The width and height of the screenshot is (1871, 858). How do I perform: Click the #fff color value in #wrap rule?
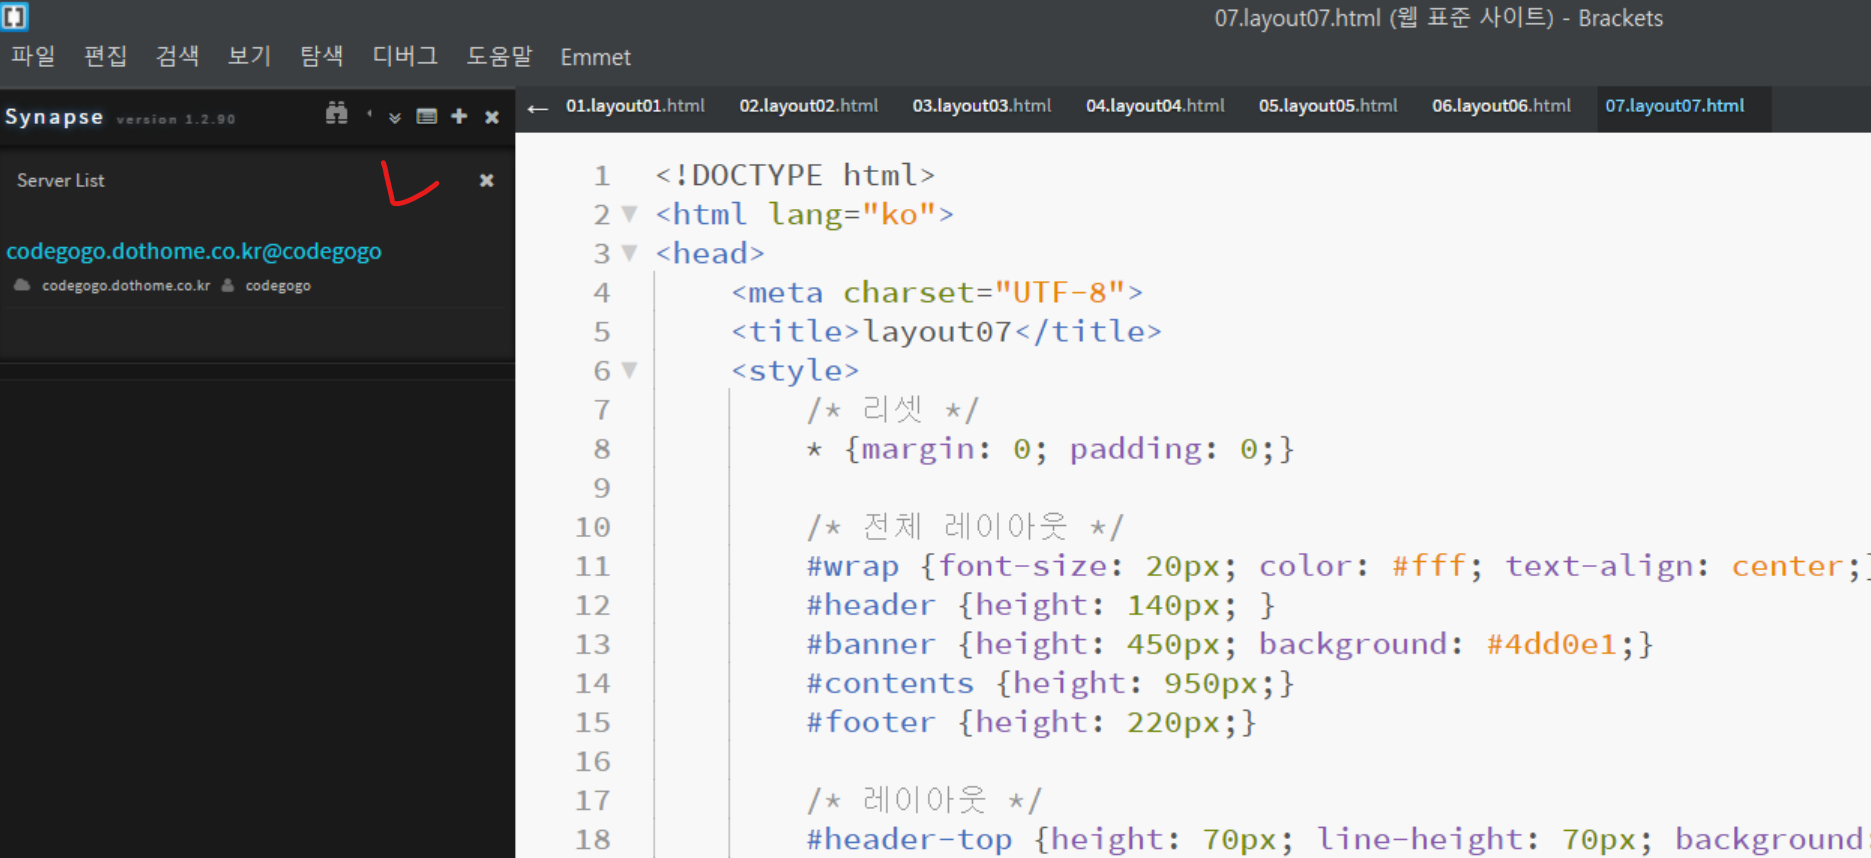pos(1429,566)
